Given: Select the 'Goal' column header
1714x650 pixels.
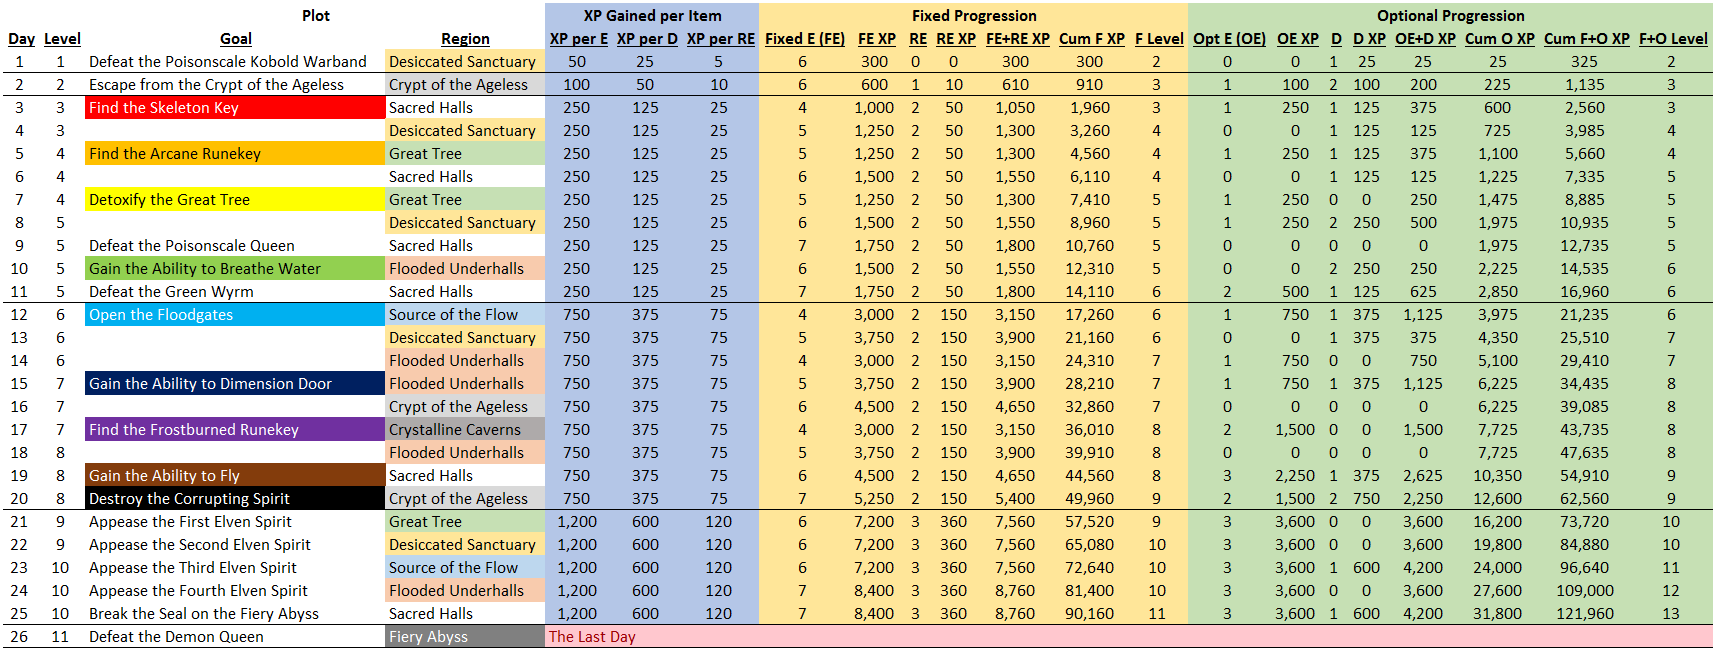Looking at the screenshot, I should 236,39.
